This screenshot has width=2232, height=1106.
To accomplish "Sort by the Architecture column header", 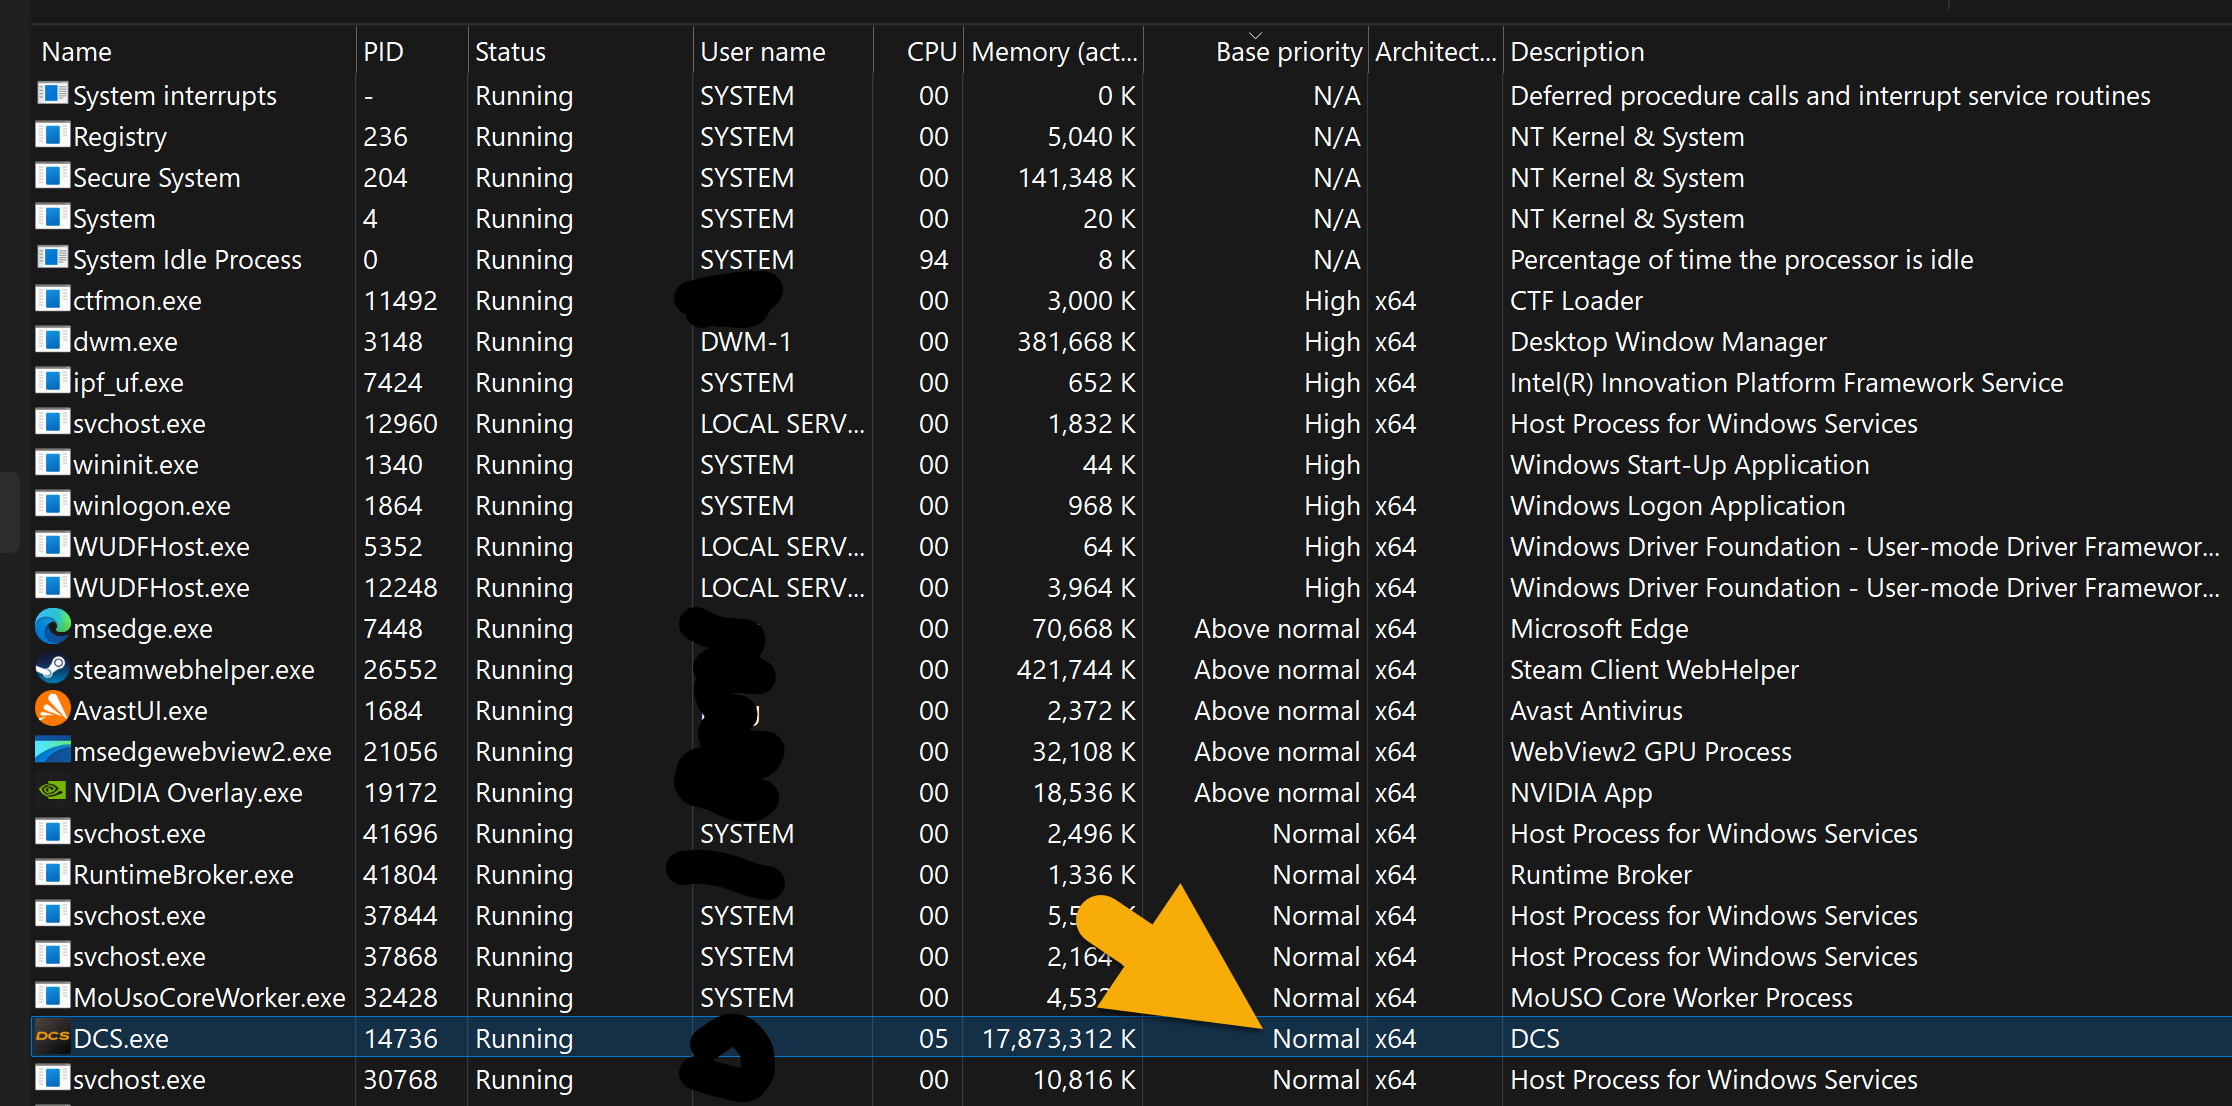I will coord(1435,52).
